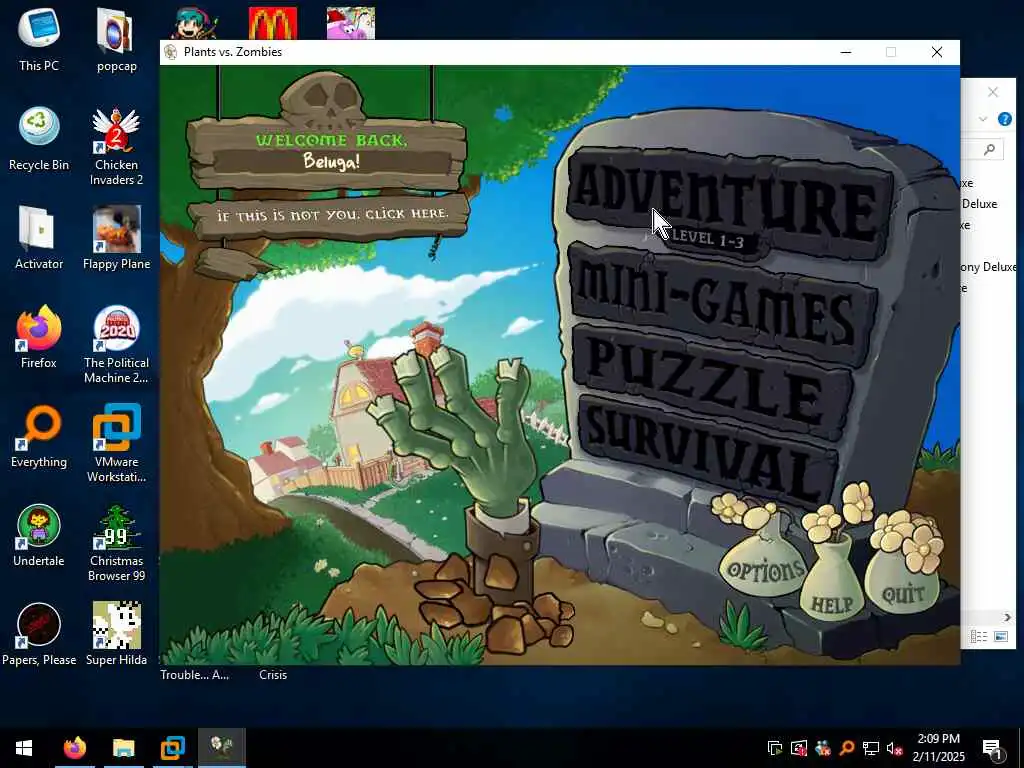Click the 'Trouble... A...' desktop icon label
Screen dimensions: 1024x768
click(x=195, y=675)
